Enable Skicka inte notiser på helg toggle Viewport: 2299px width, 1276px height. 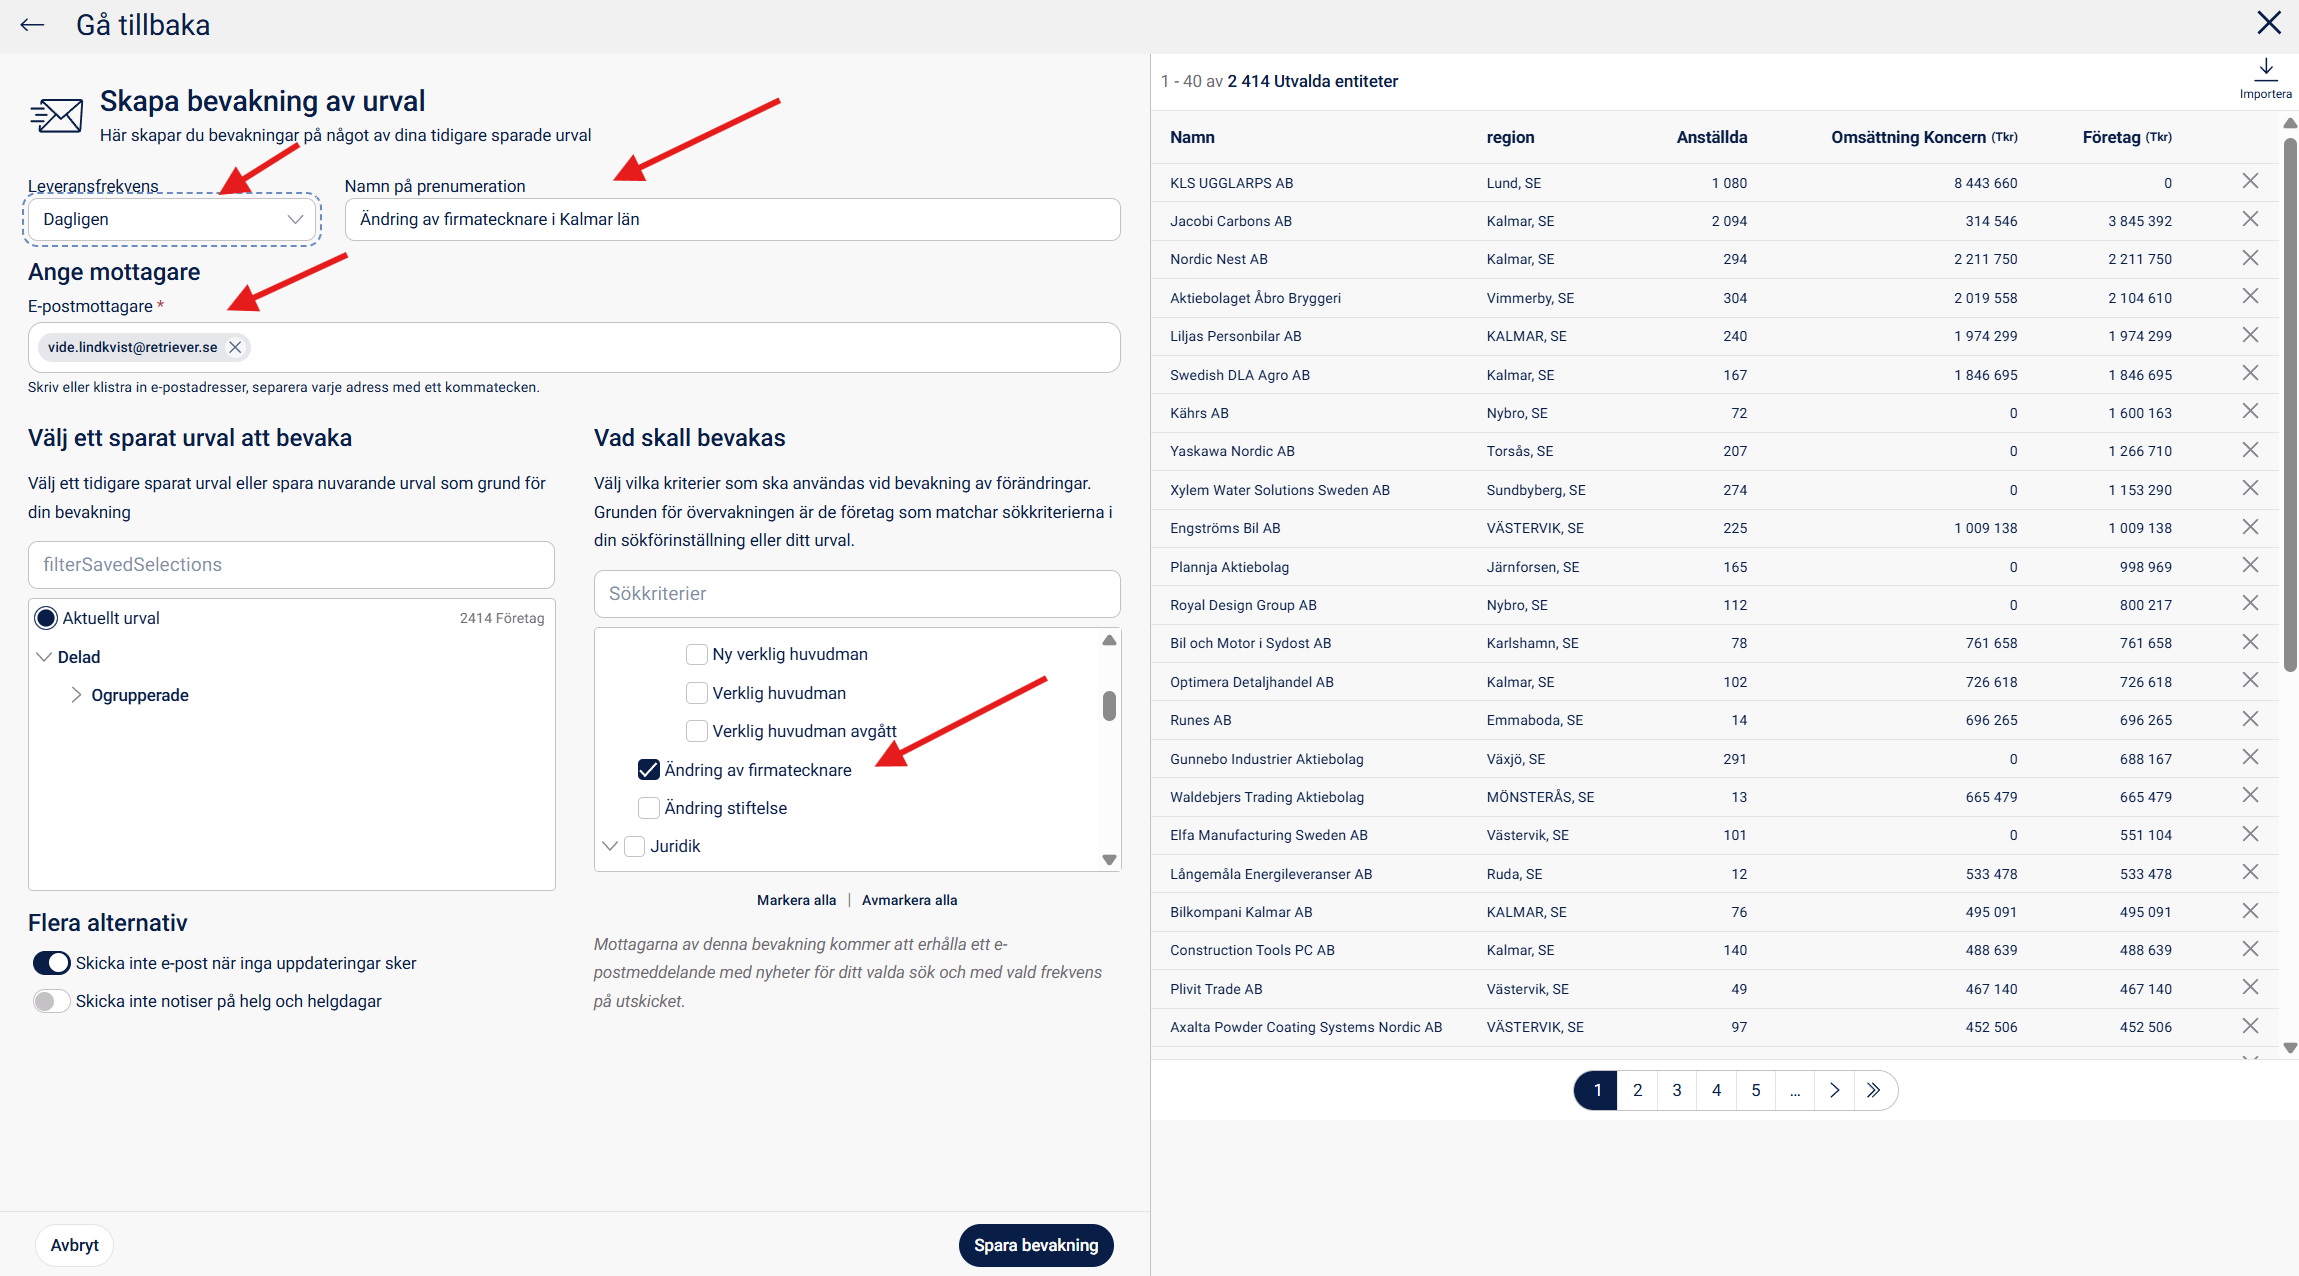(x=51, y=1001)
